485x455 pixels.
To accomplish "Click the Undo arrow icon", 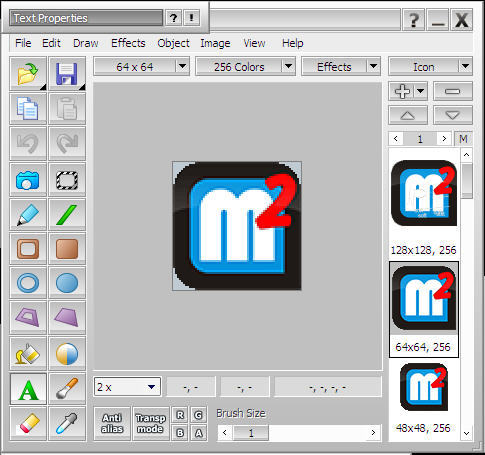I will click(x=28, y=143).
